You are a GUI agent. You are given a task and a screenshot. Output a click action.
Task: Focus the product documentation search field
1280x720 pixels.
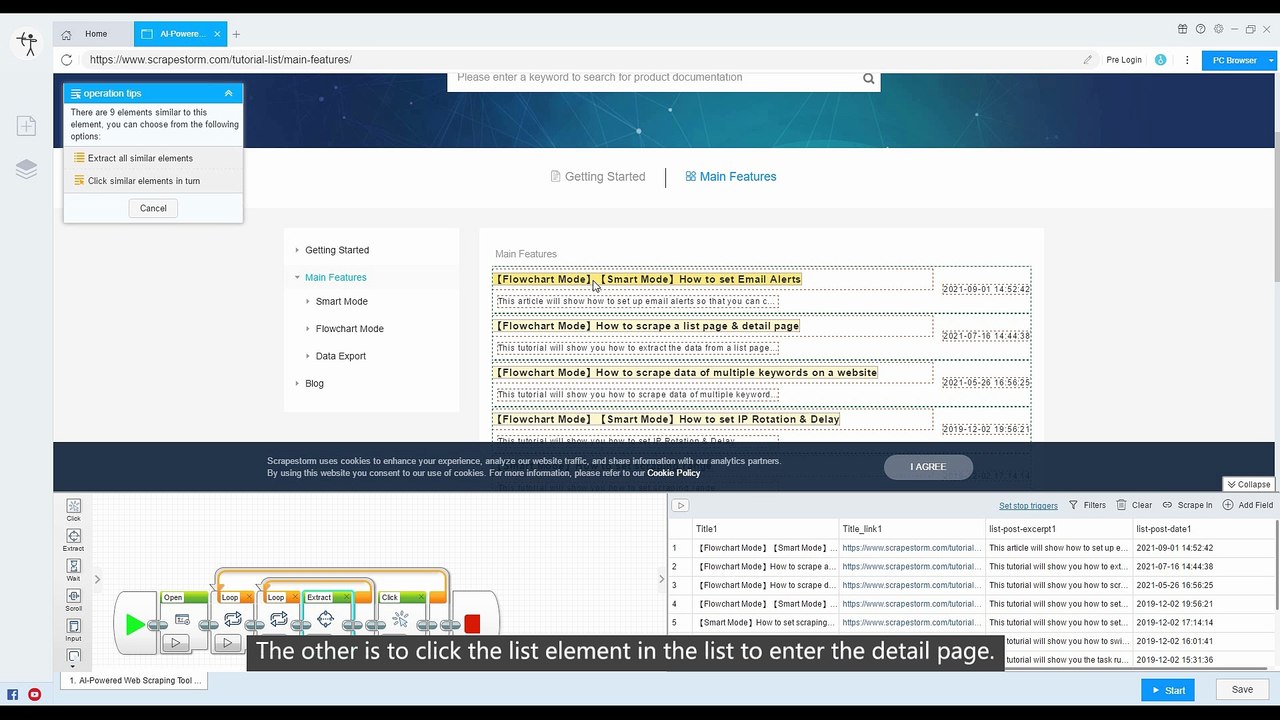tap(655, 78)
